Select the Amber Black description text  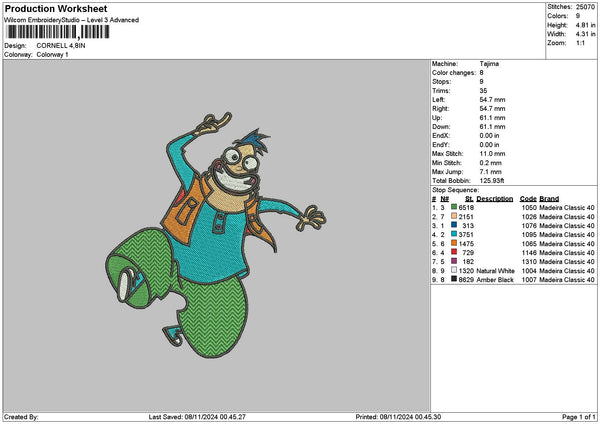pos(495,280)
